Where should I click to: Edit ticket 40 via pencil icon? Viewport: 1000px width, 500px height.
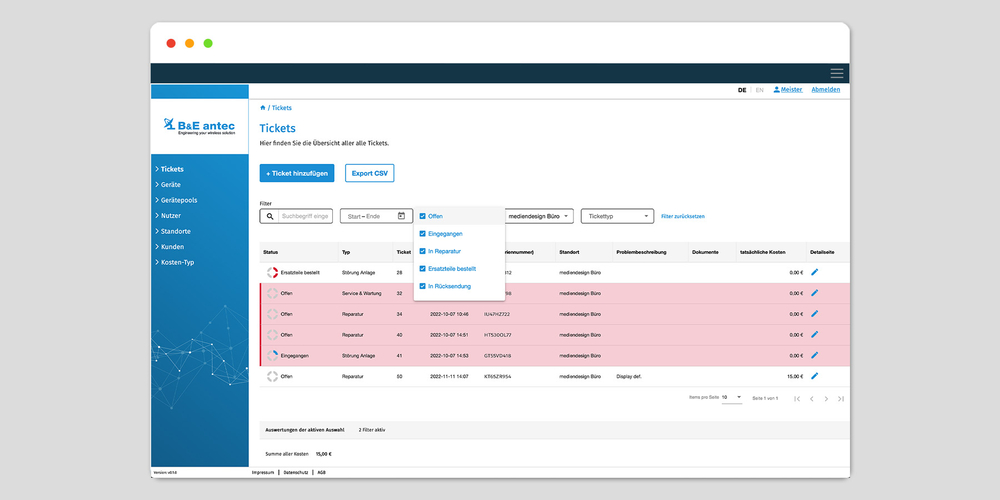pyautogui.click(x=814, y=335)
